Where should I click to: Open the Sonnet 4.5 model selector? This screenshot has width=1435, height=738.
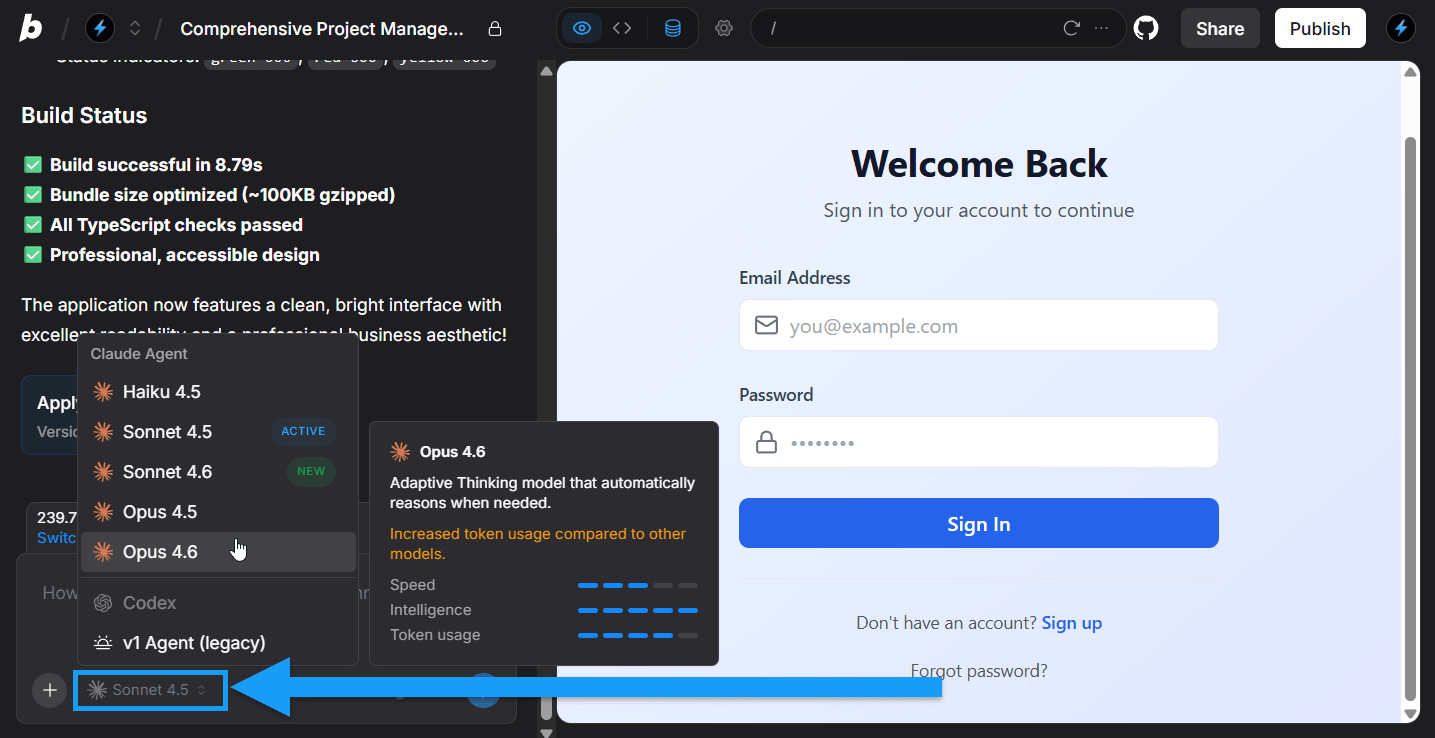150,690
